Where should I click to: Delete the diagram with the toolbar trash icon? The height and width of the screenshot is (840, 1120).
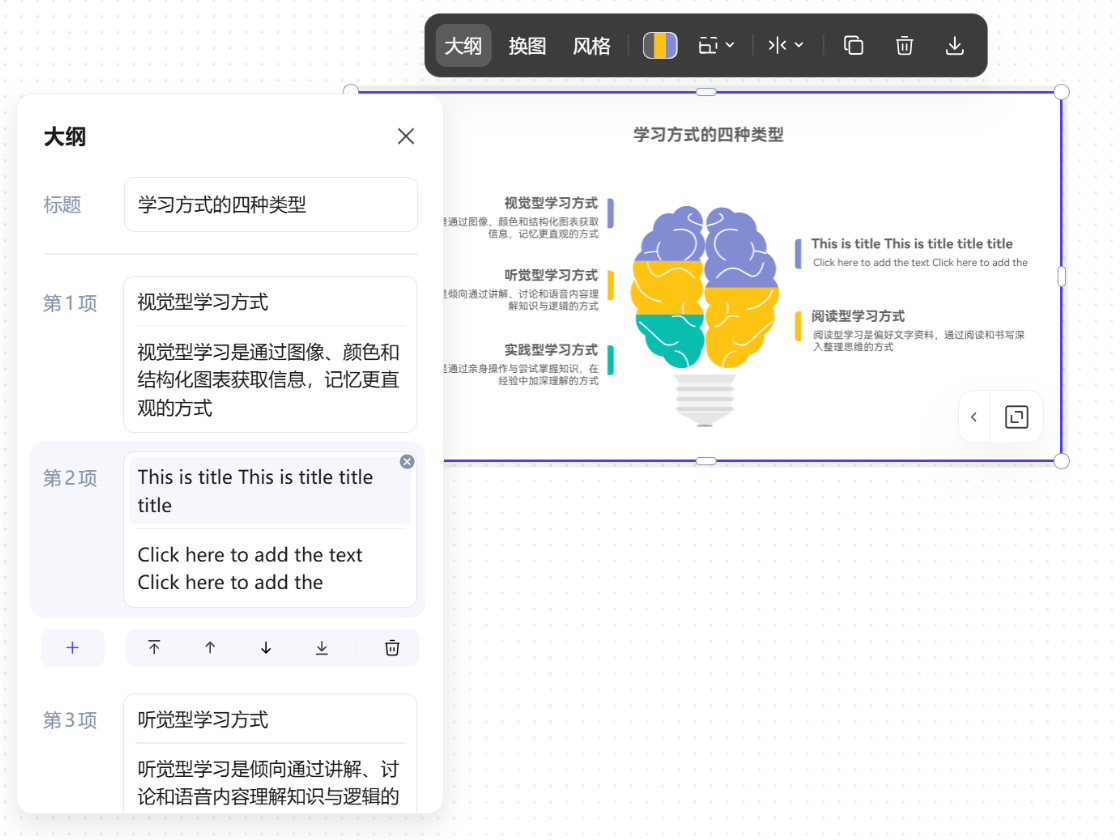click(903, 45)
